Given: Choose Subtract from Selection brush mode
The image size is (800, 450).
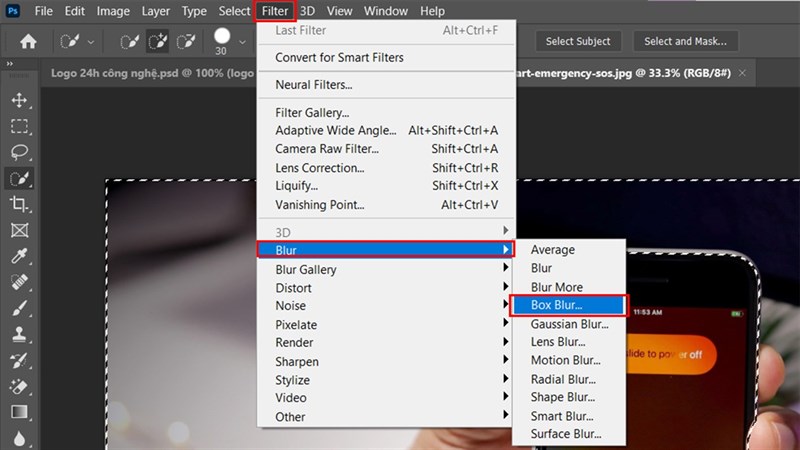Looking at the screenshot, I should point(186,41).
